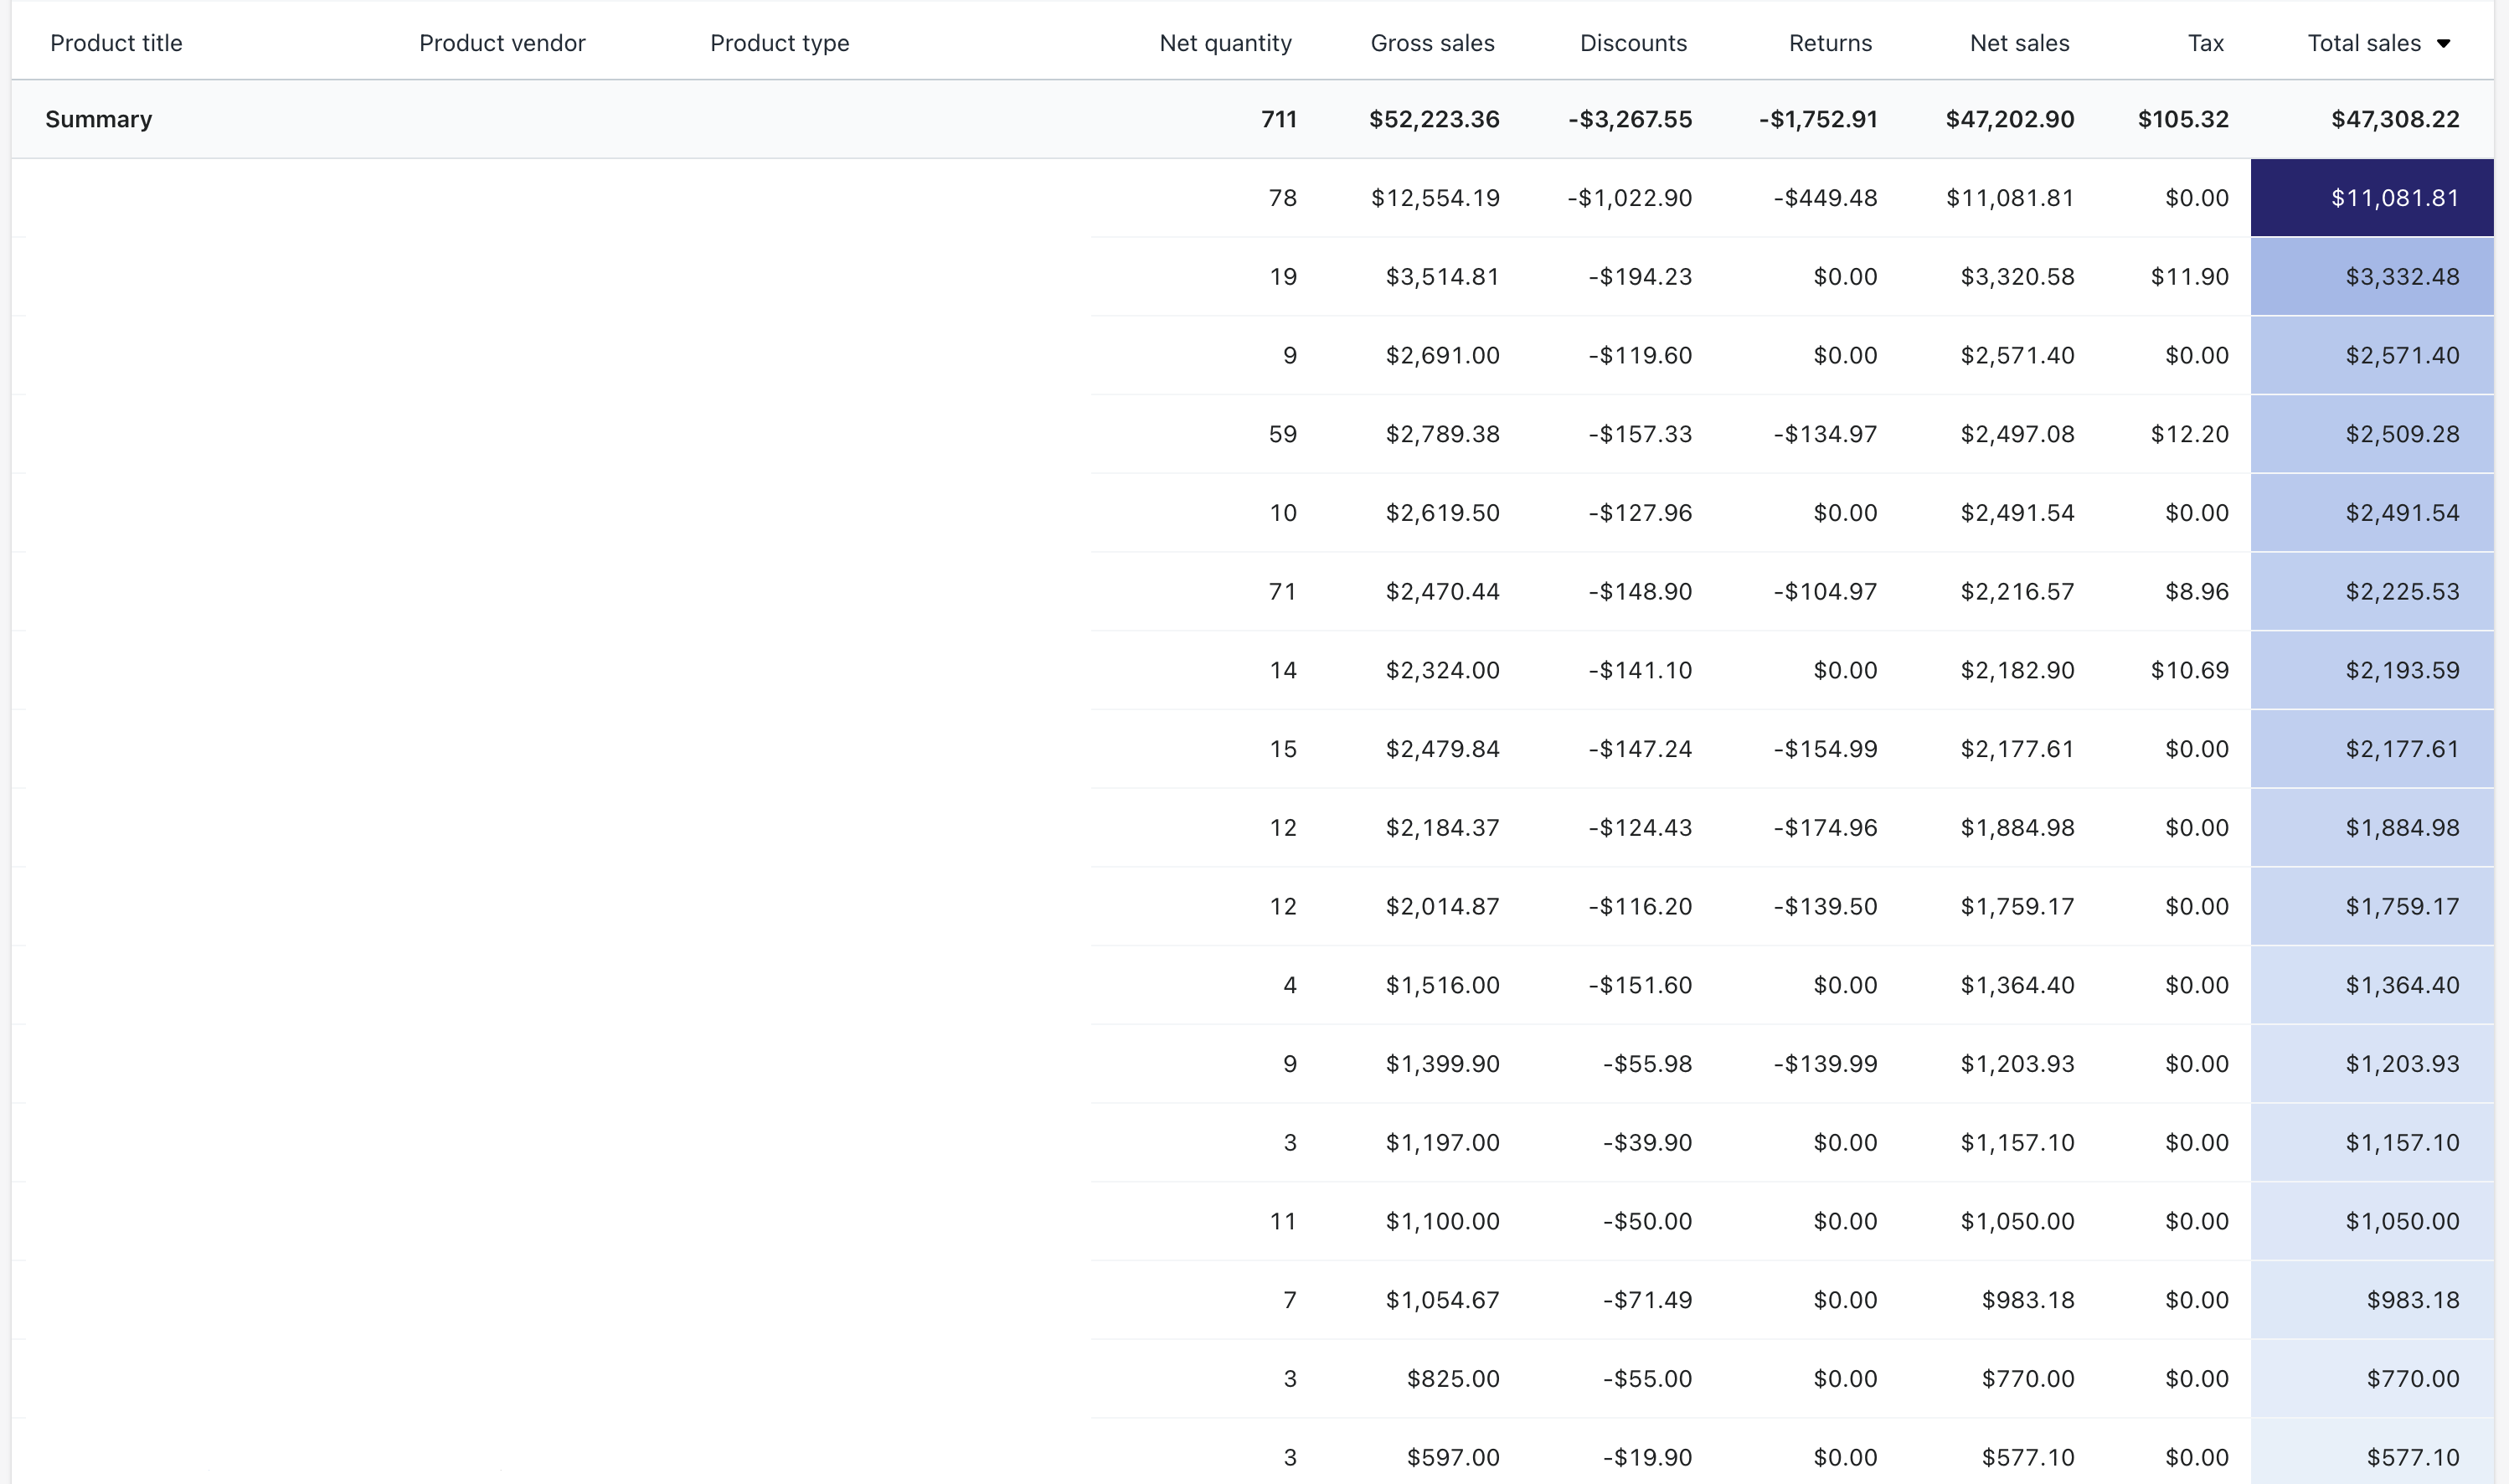The width and height of the screenshot is (2509, 1484).
Task: Click discount value -$151.60
Action: [1640, 985]
